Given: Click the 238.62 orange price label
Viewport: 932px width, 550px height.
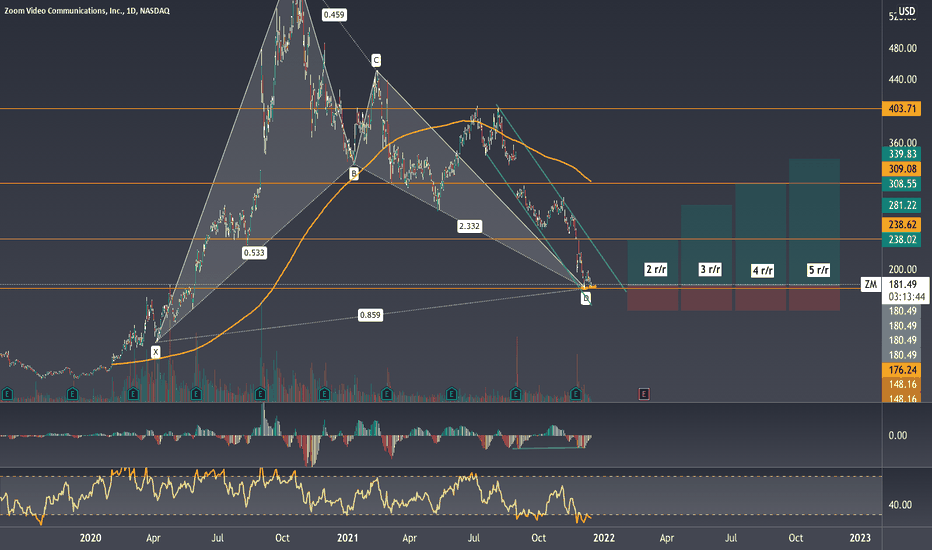Looking at the screenshot, I should (x=902, y=224).
